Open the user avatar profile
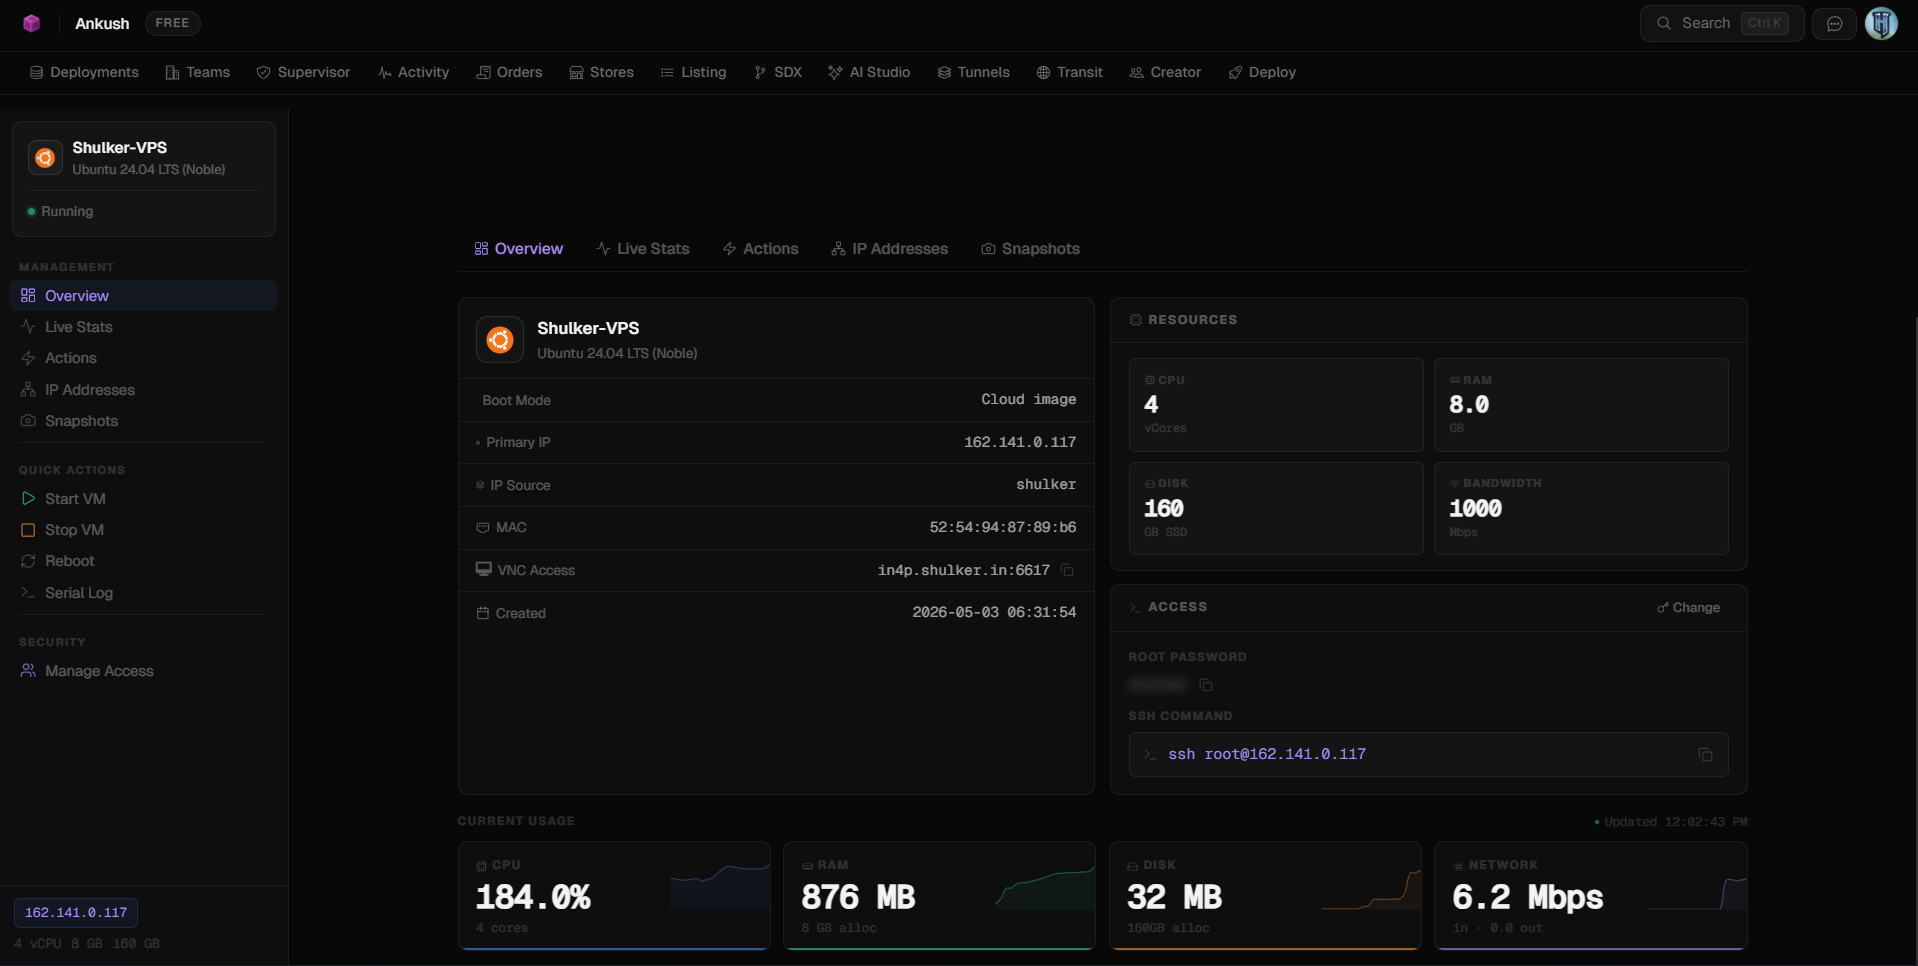The height and width of the screenshot is (966, 1918). pyautogui.click(x=1881, y=23)
